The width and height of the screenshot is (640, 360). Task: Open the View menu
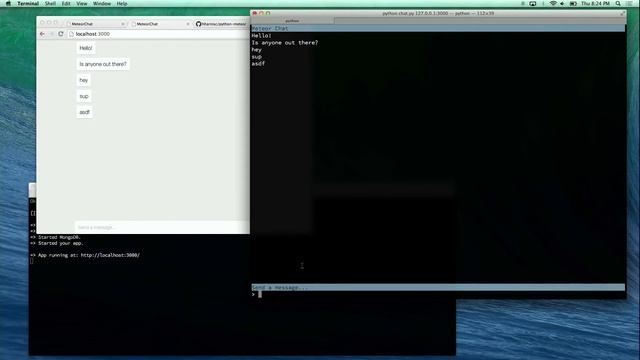(82, 3)
